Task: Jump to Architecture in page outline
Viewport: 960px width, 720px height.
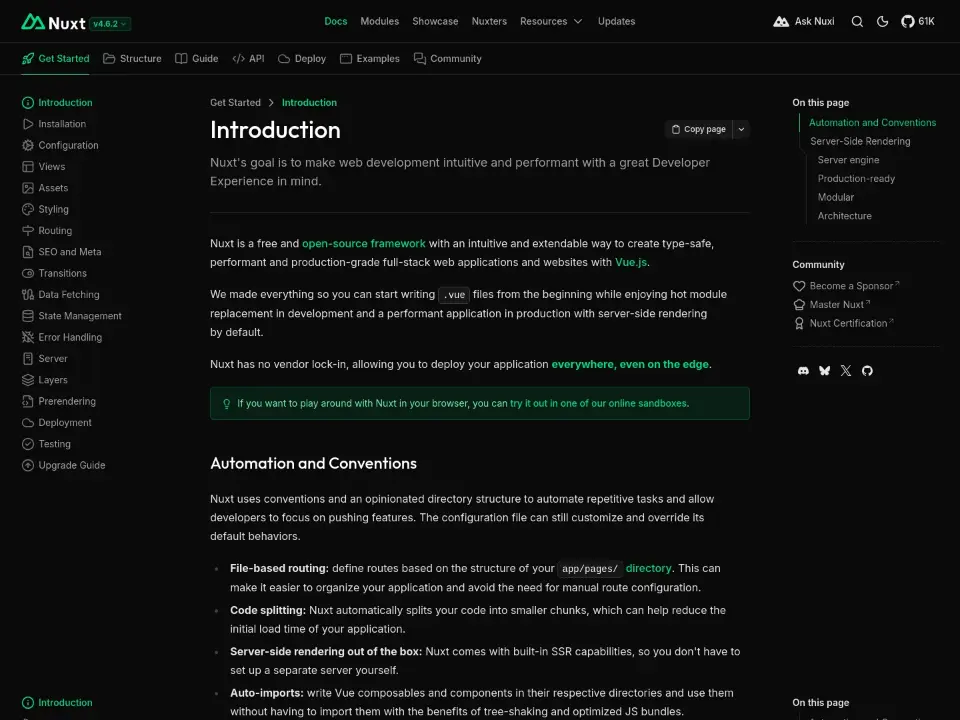Action: click(845, 216)
